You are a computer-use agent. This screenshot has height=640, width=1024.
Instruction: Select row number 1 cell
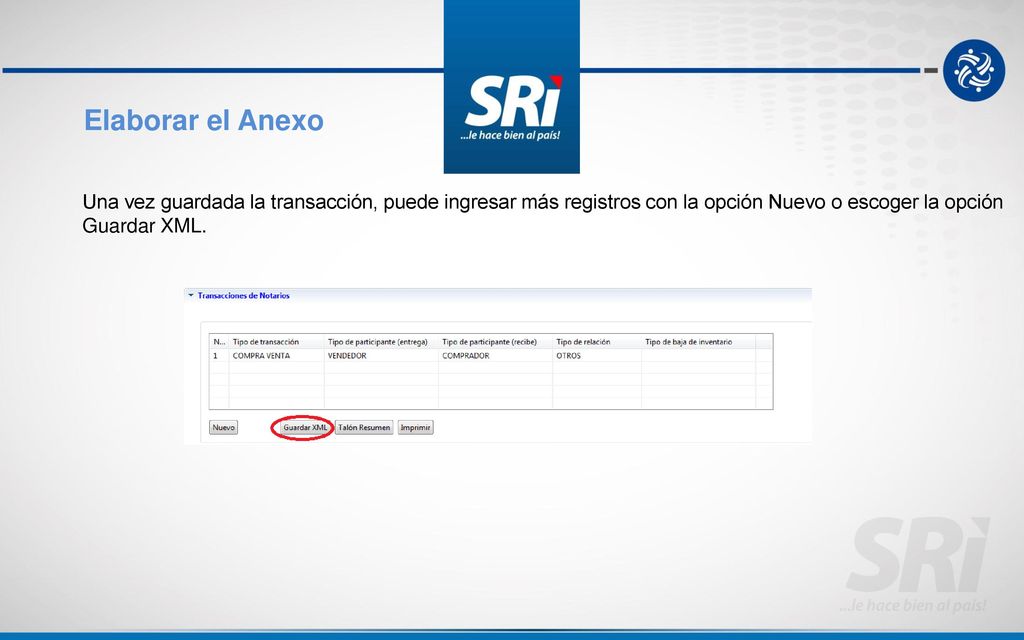(219, 356)
